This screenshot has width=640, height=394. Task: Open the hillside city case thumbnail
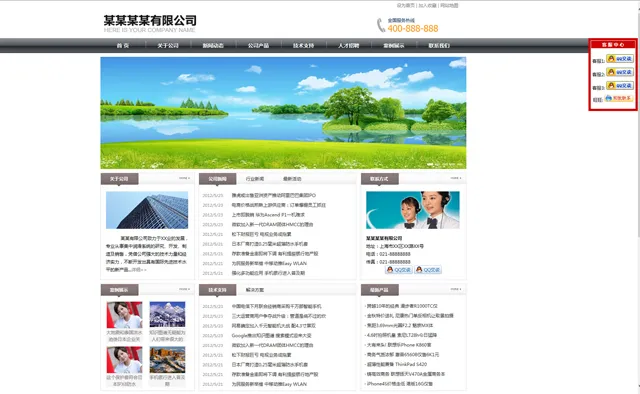pos(167,360)
